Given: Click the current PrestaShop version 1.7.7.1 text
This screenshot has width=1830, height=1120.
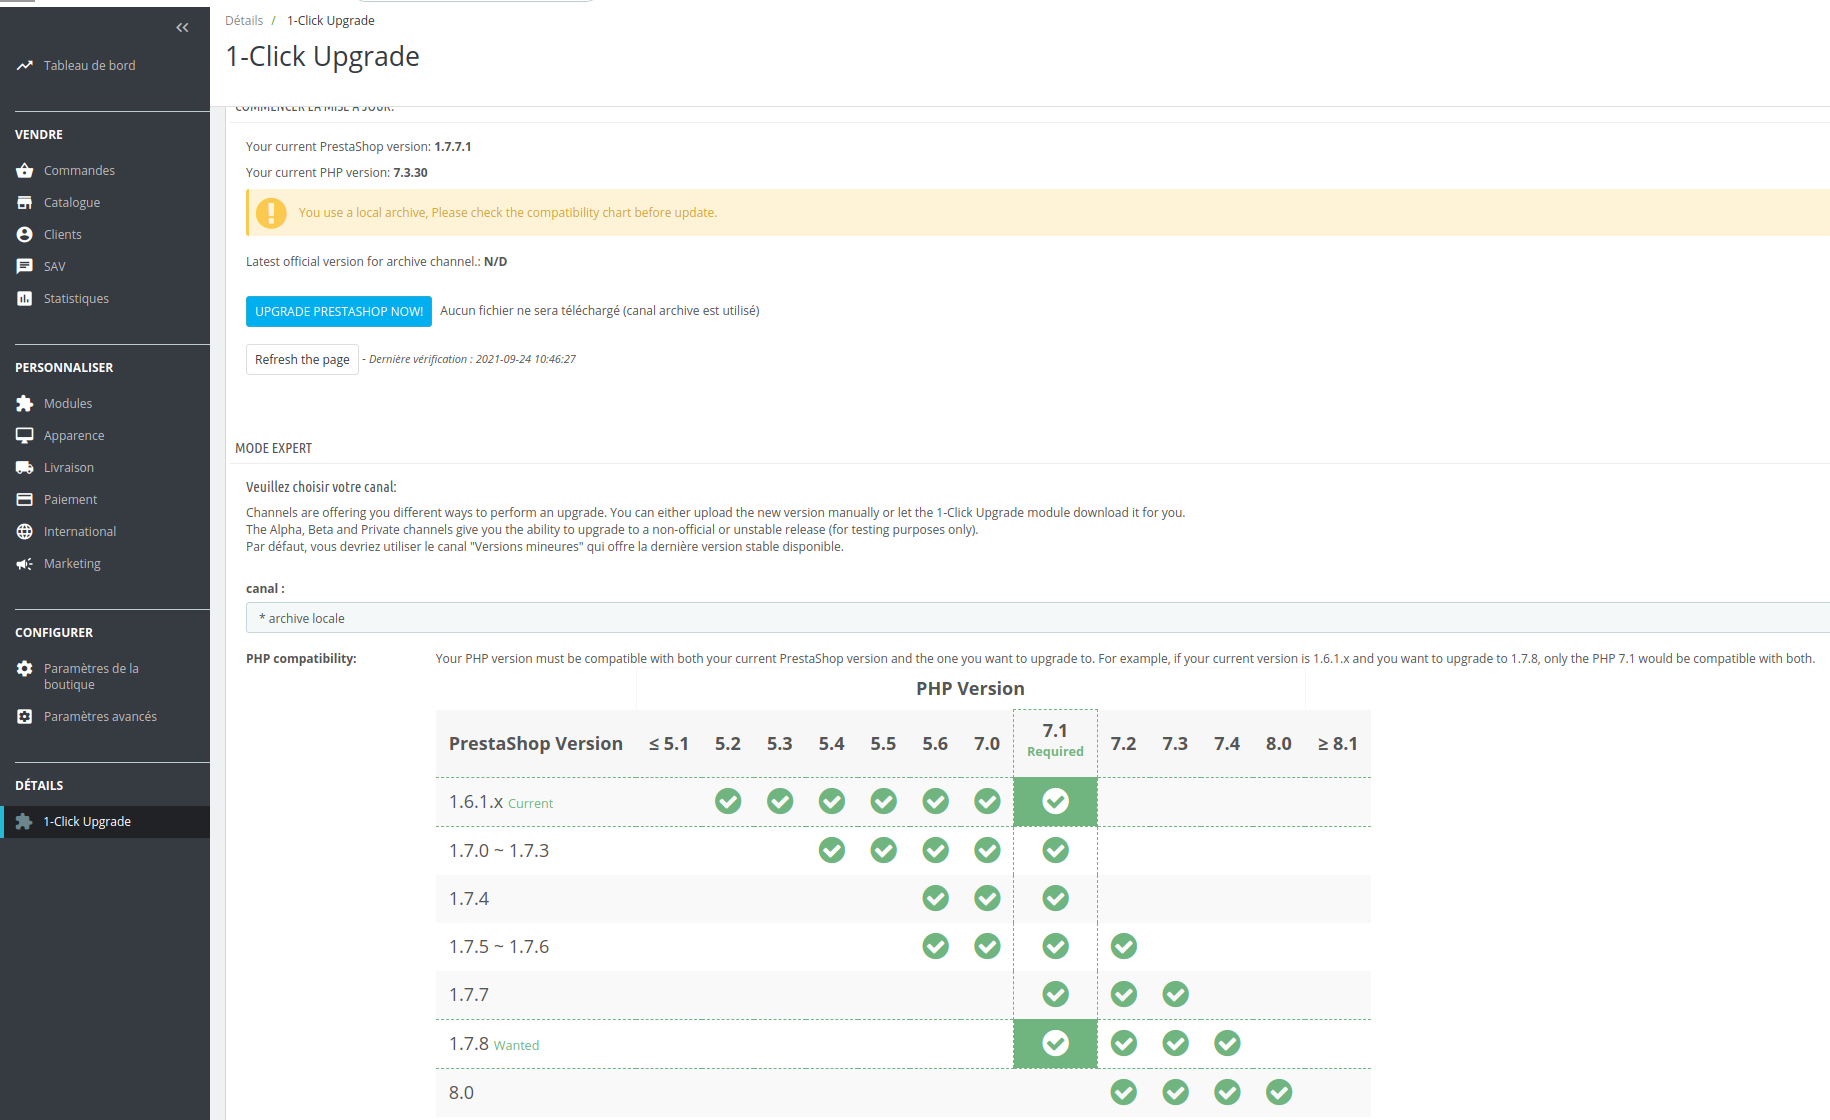Looking at the screenshot, I should (x=453, y=147).
